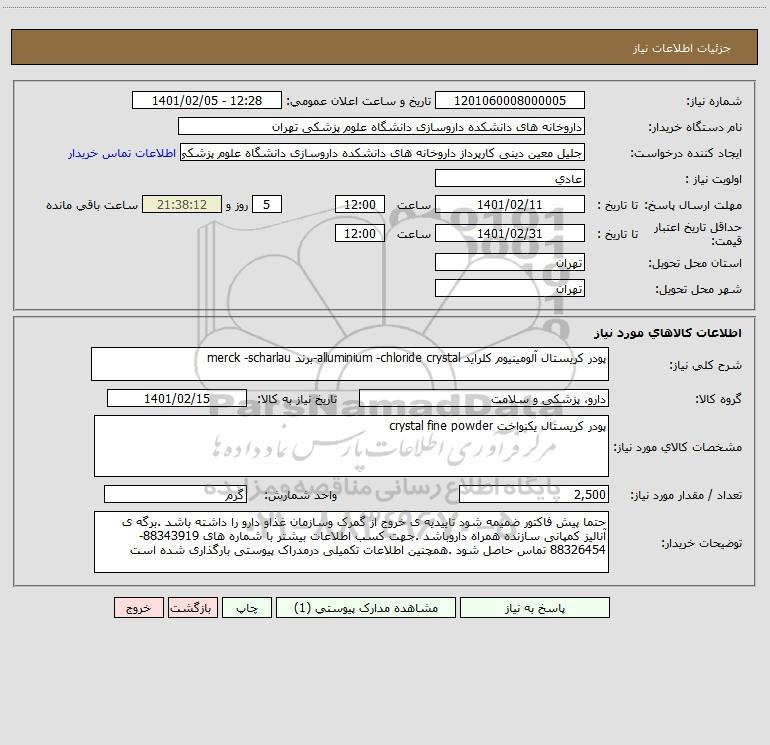Click the شهر محل تحویل label
This screenshot has width=770, height=745.
[699, 290]
